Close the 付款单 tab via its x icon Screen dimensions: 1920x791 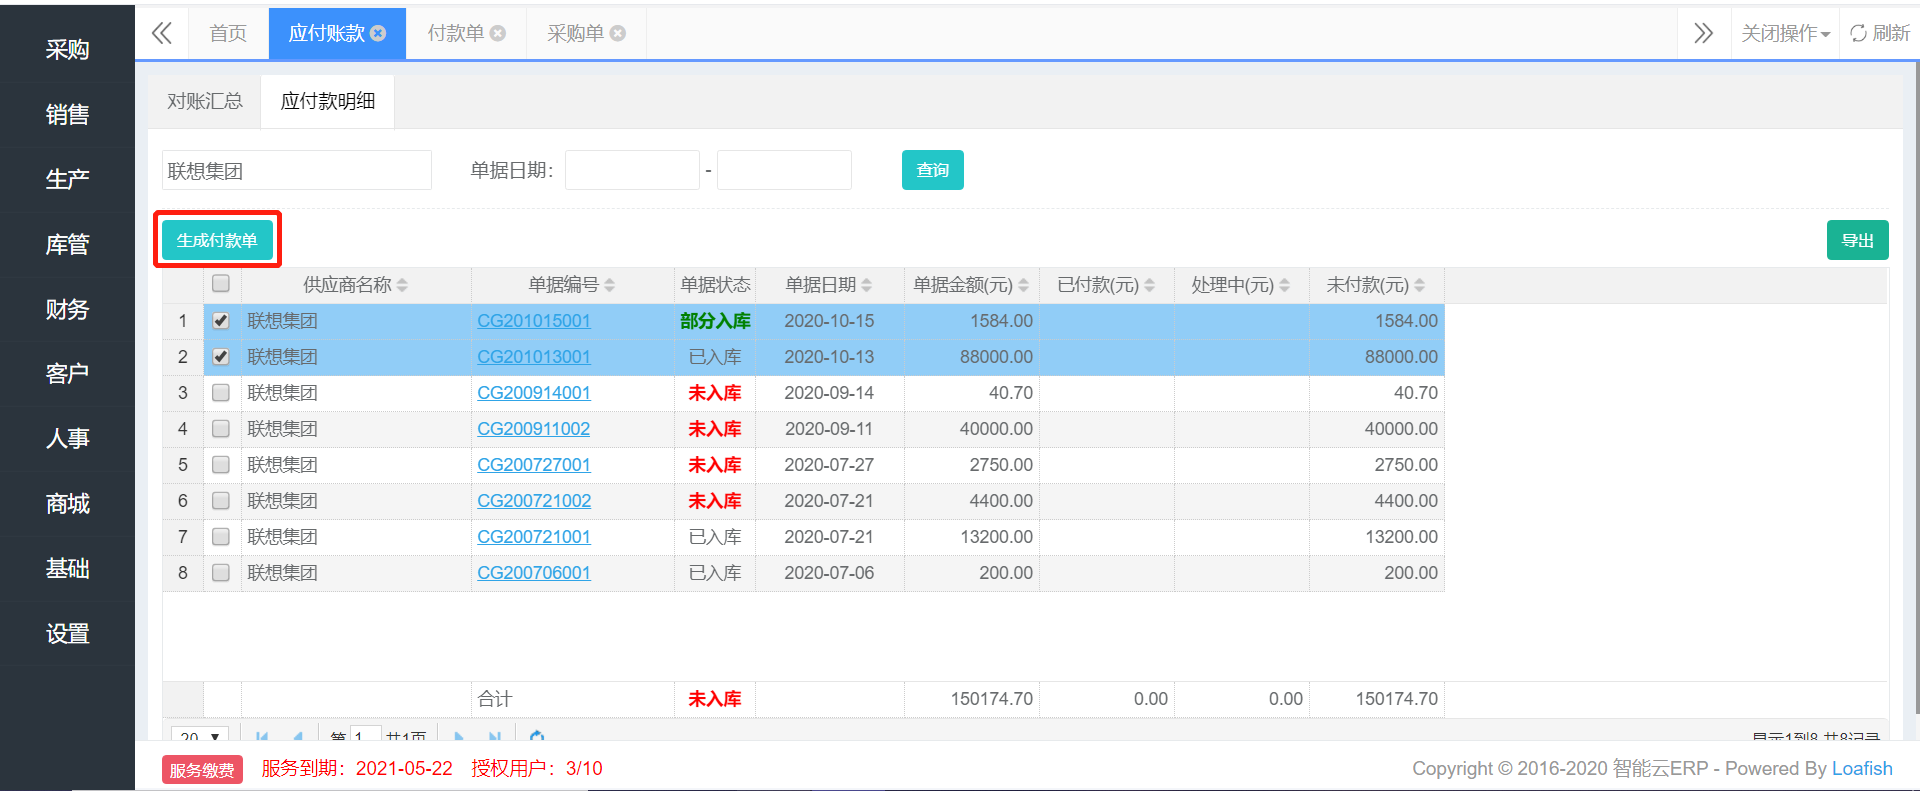coord(498,33)
